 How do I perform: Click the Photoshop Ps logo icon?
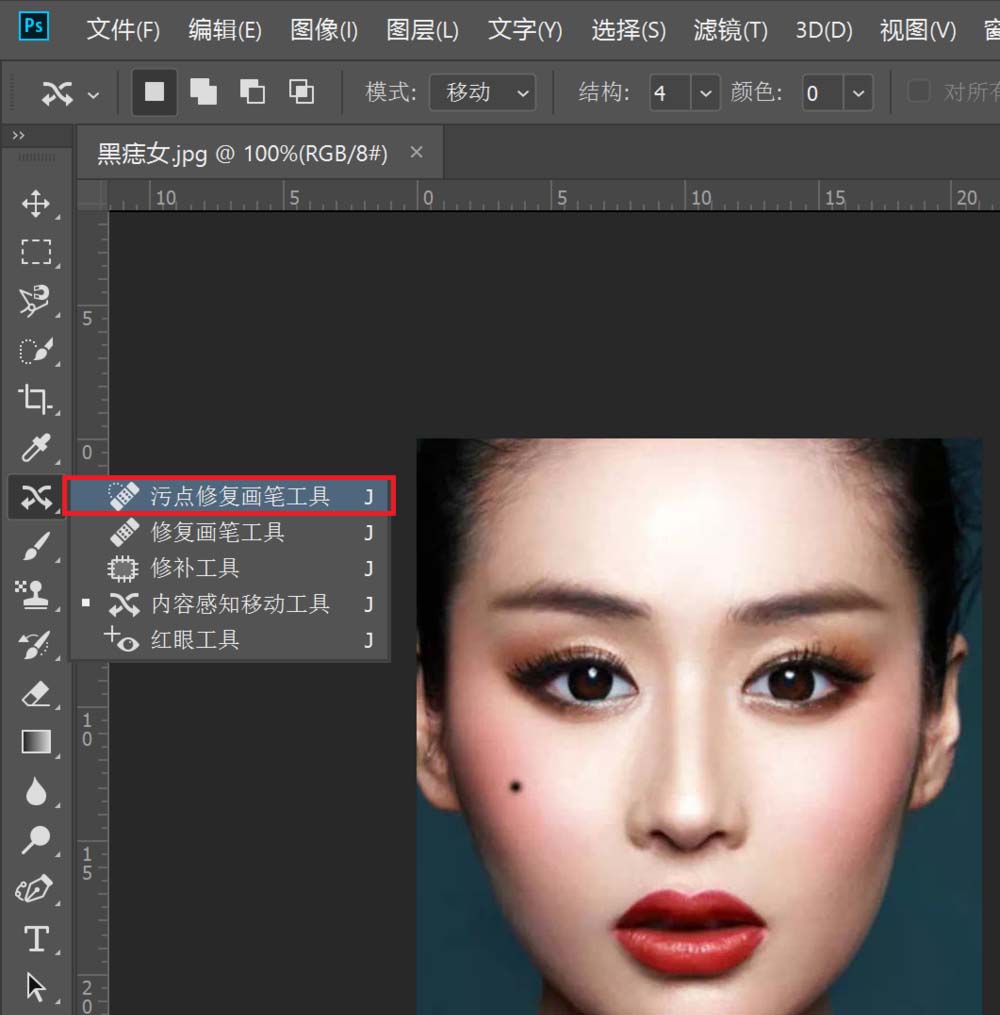click(x=34, y=27)
